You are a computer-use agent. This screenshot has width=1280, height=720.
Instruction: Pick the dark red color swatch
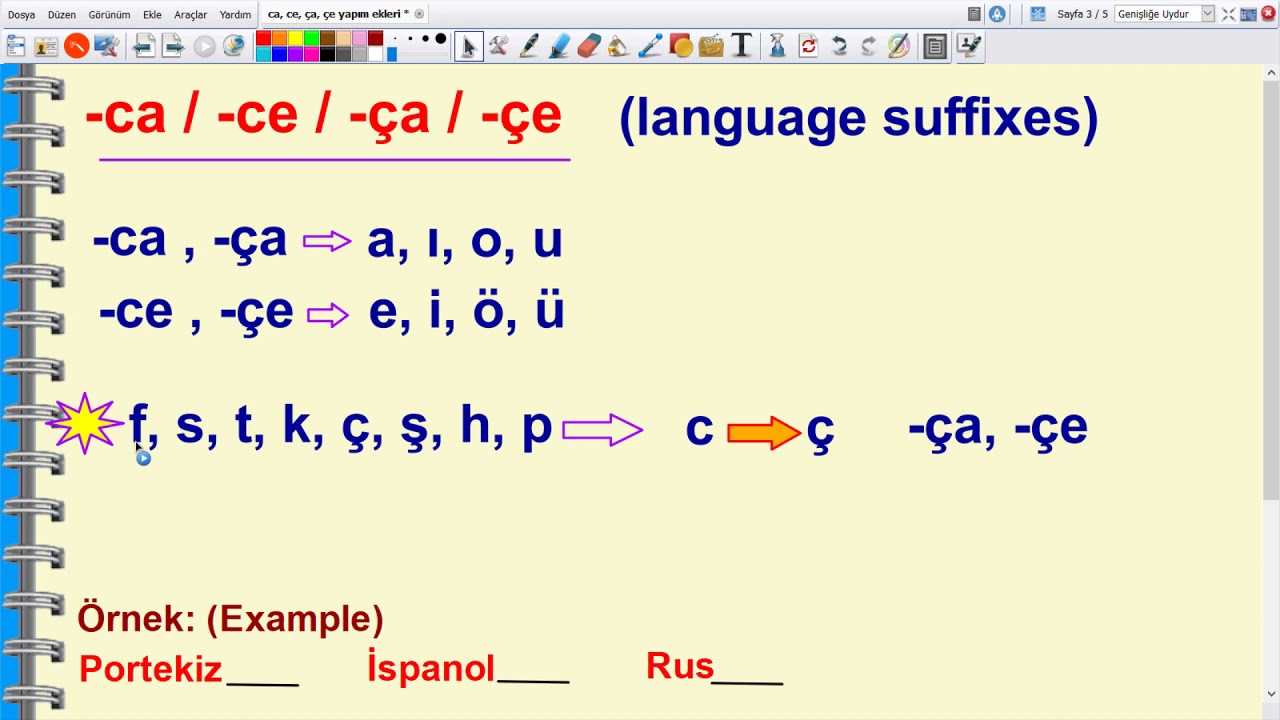(x=375, y=38)
